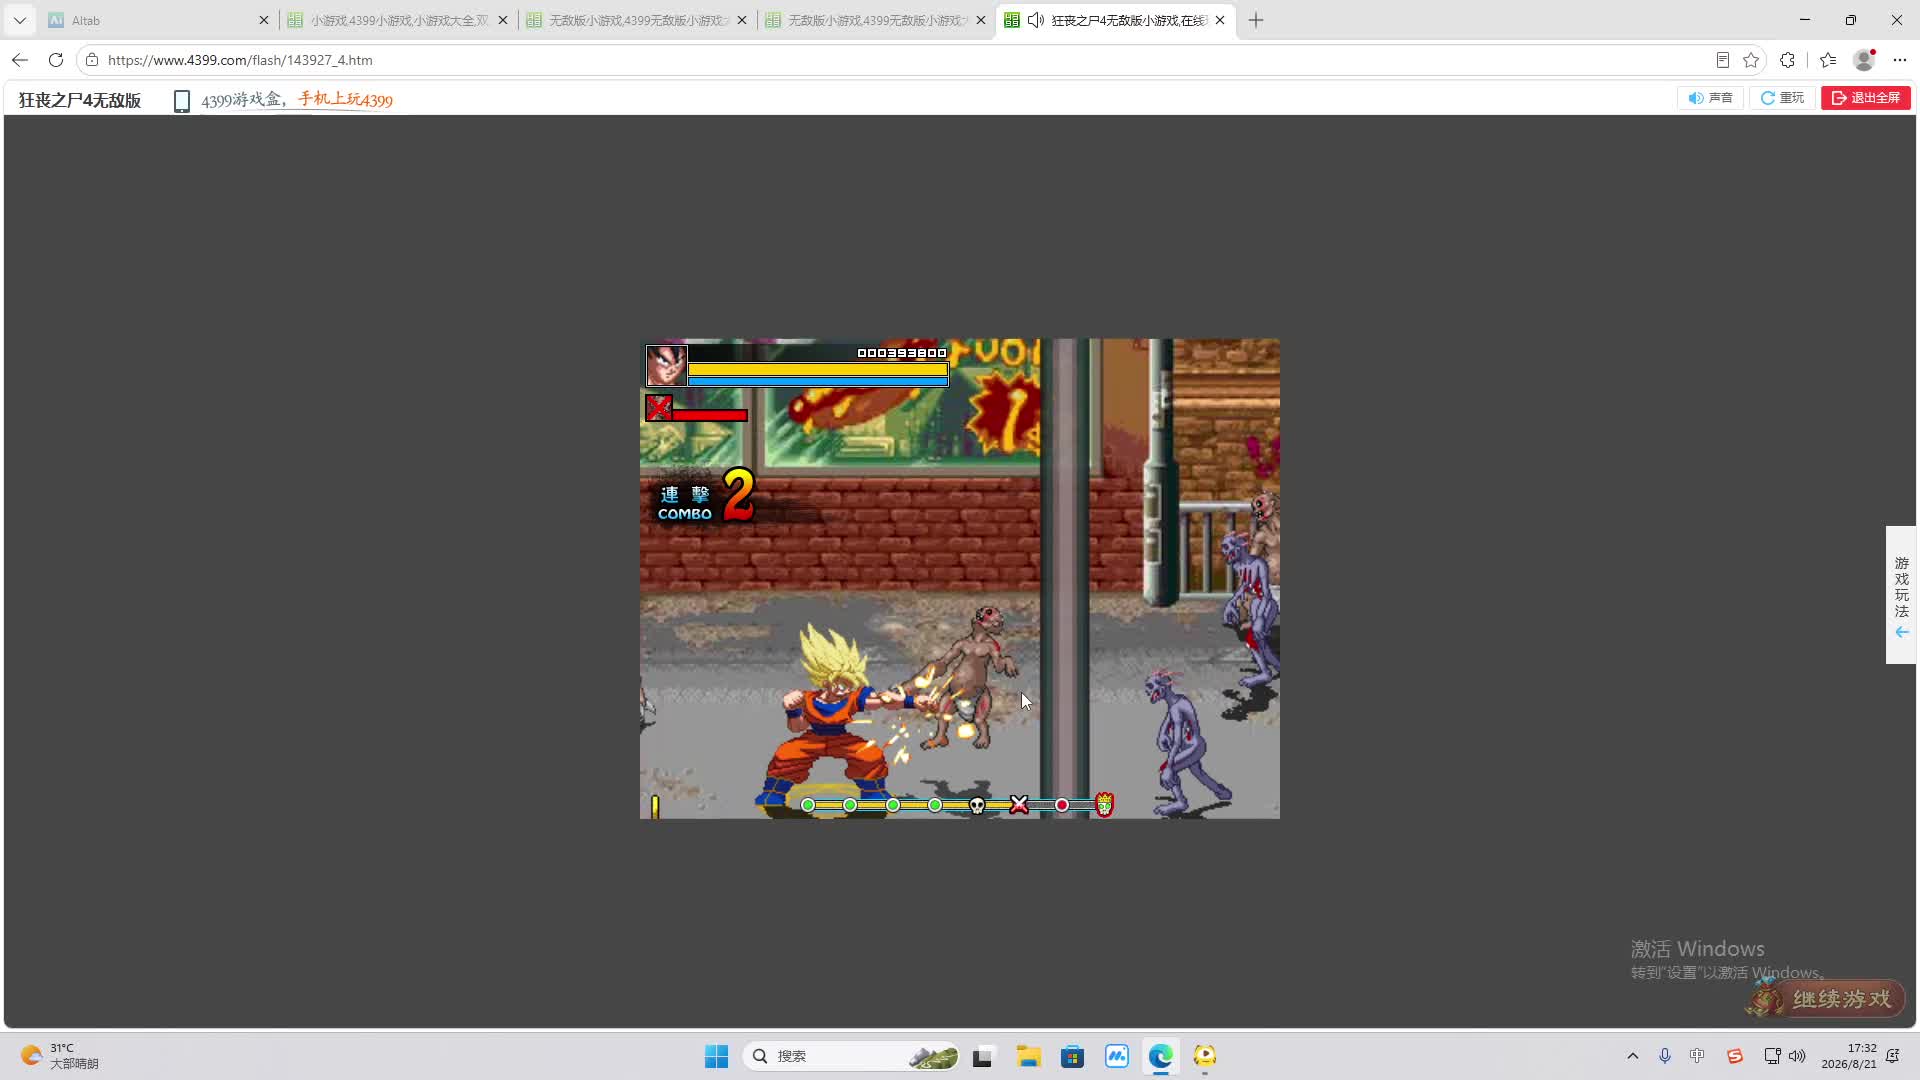Click the Goku character portrait
The height and width of the screenshot is (1080, 1920).
point(666,366)
